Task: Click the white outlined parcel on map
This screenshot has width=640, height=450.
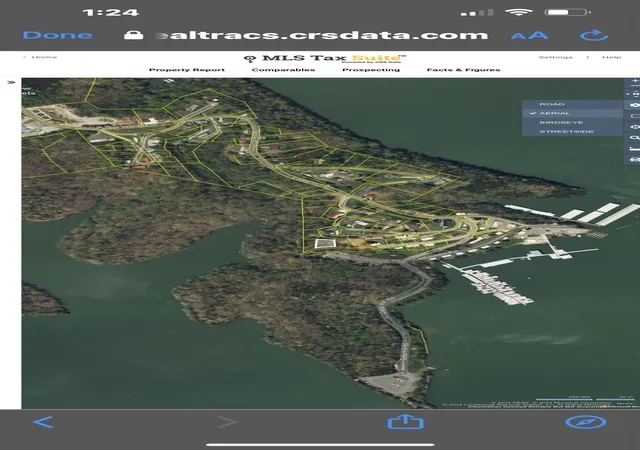Action: 325,244
